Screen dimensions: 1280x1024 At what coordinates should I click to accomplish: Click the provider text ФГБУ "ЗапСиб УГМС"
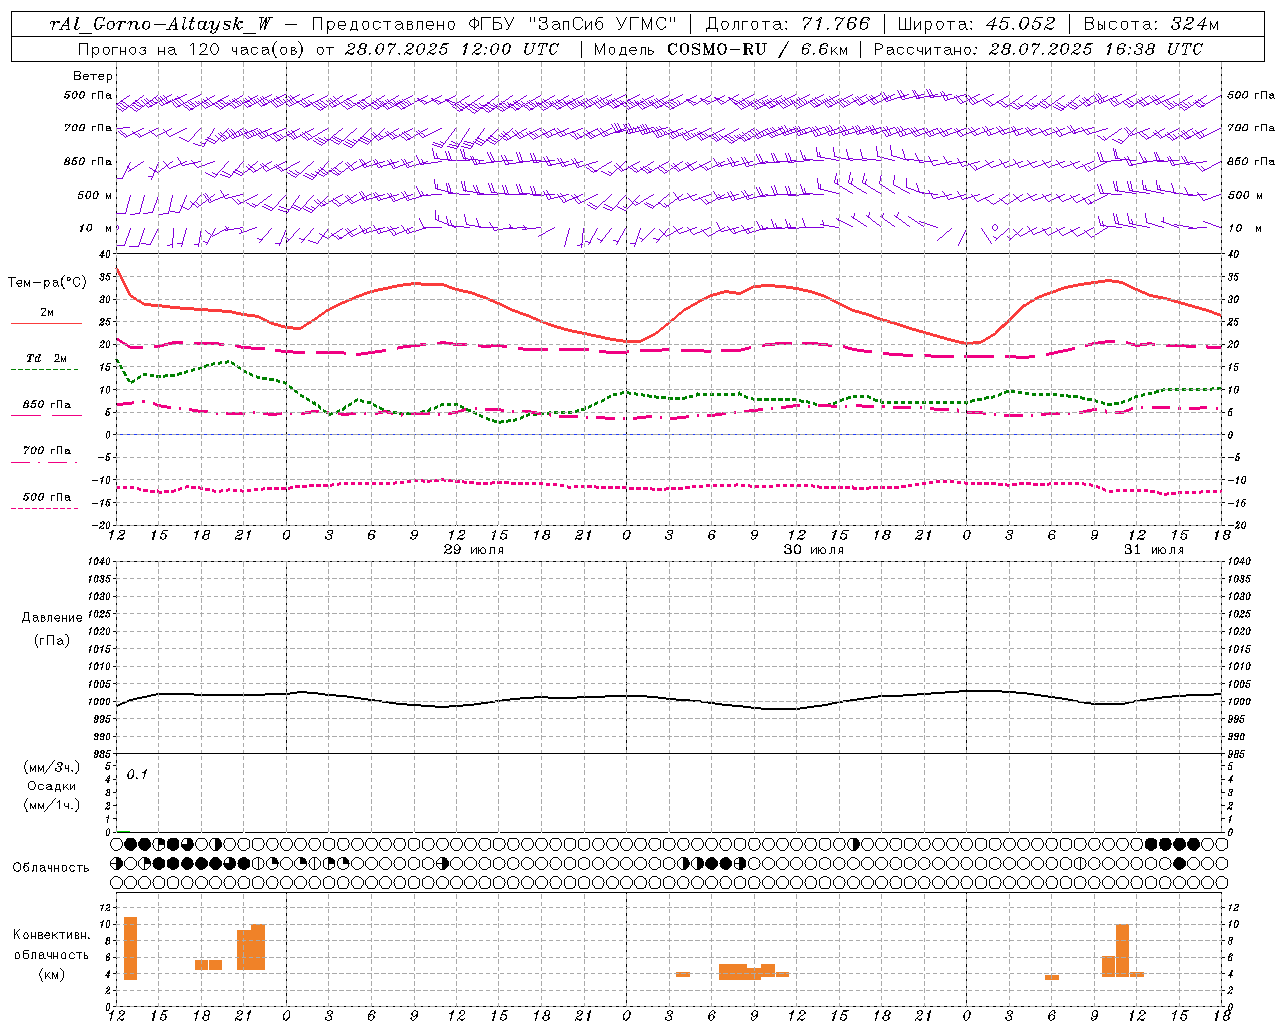point(573,25)
